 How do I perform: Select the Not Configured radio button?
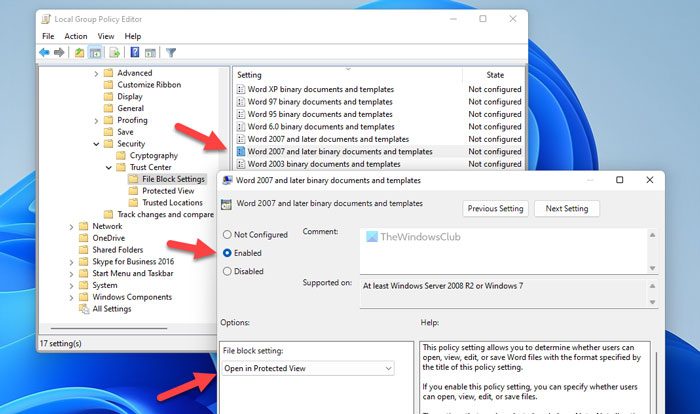tap(227, 234)
